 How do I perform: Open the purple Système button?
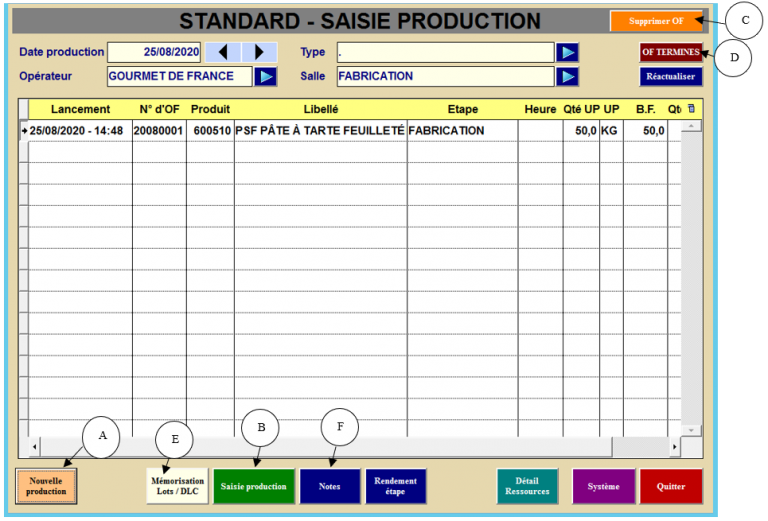click(603, 486)
